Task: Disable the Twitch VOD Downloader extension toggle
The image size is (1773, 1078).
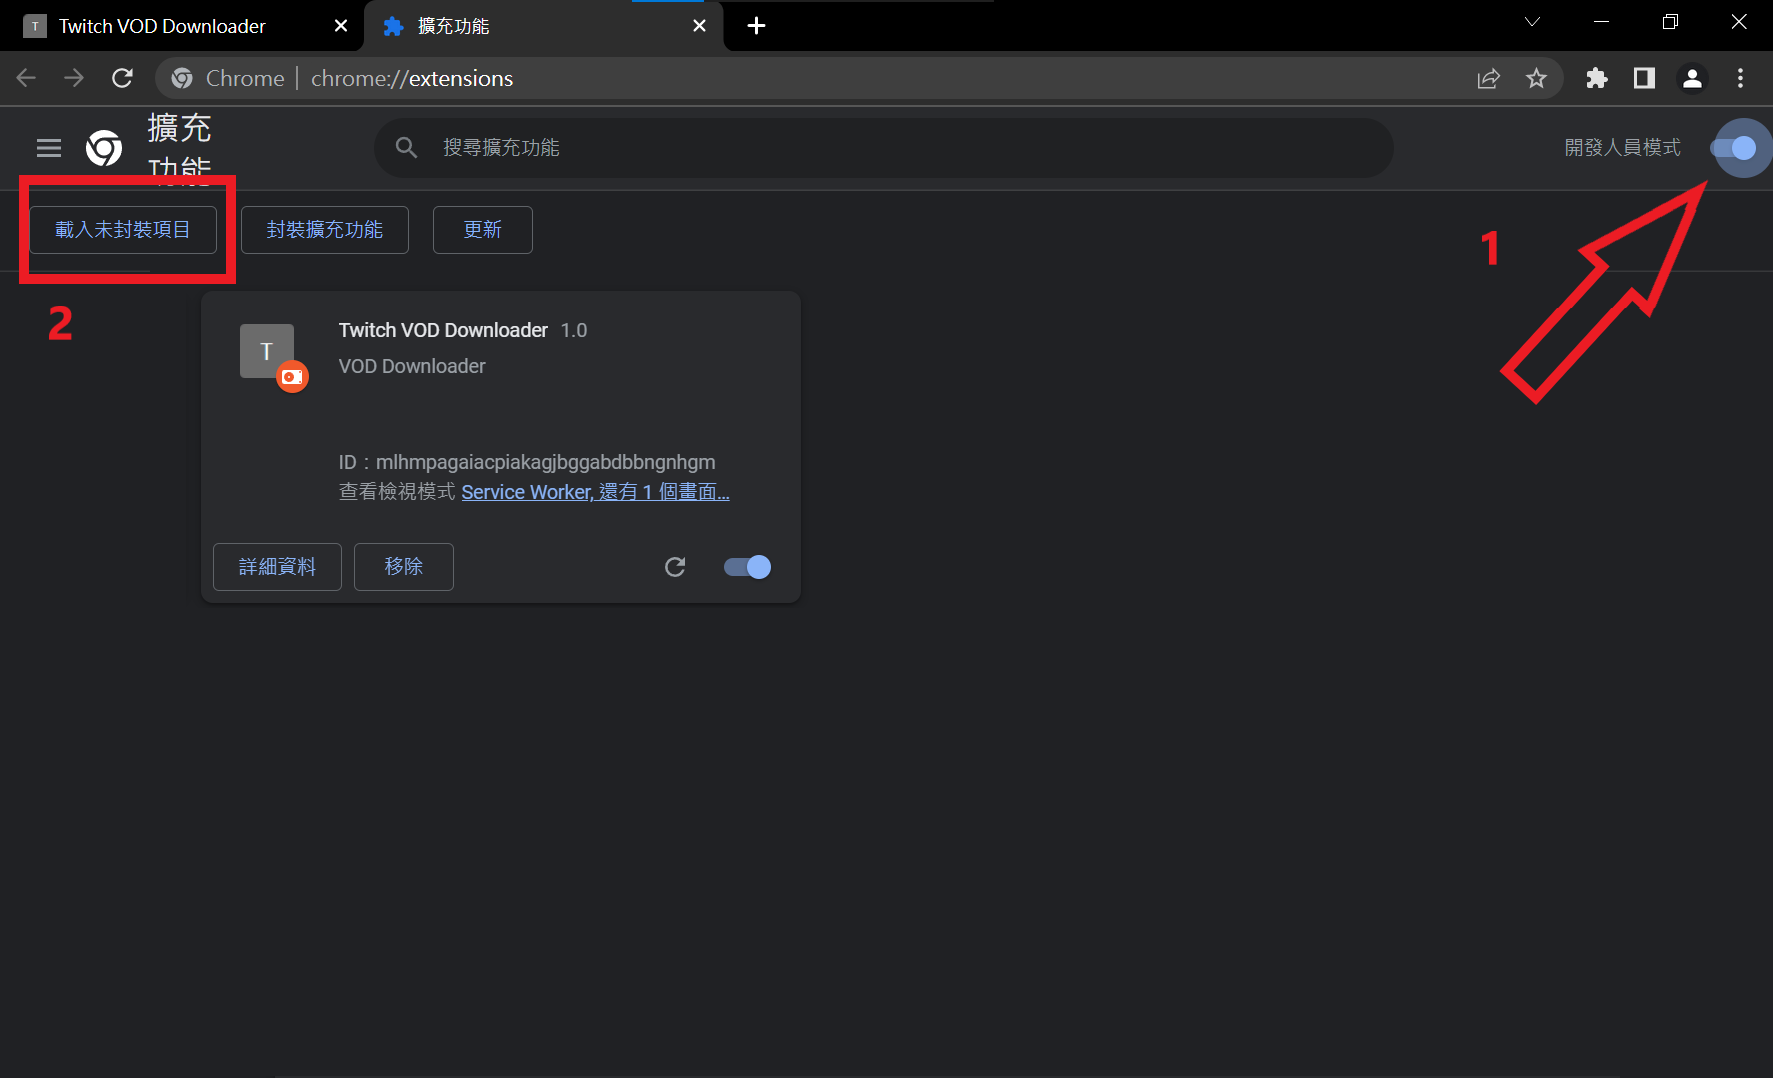Action: click(747, 567)
